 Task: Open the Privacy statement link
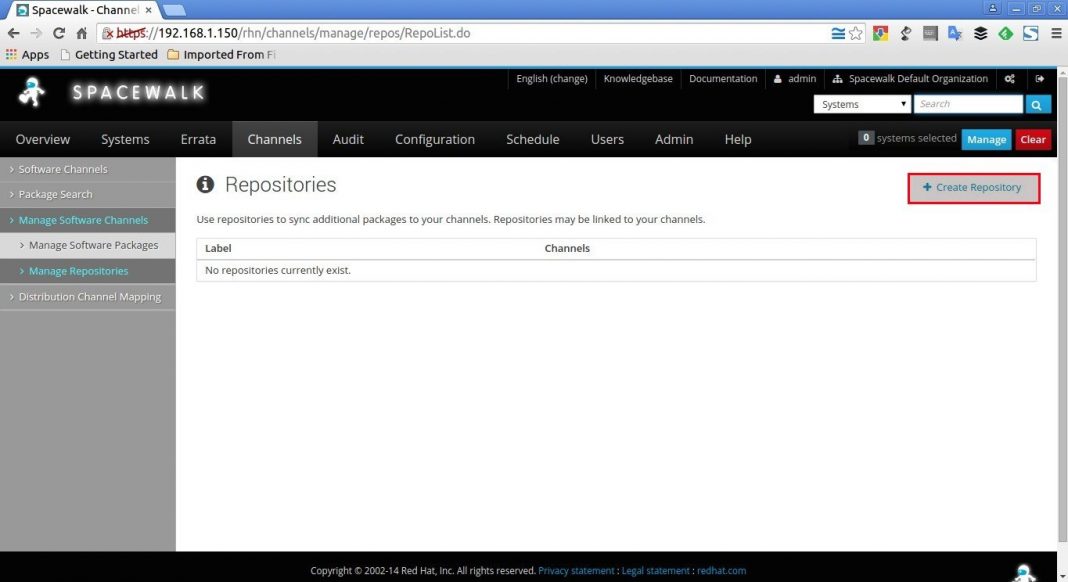click(x=576, y=570)
